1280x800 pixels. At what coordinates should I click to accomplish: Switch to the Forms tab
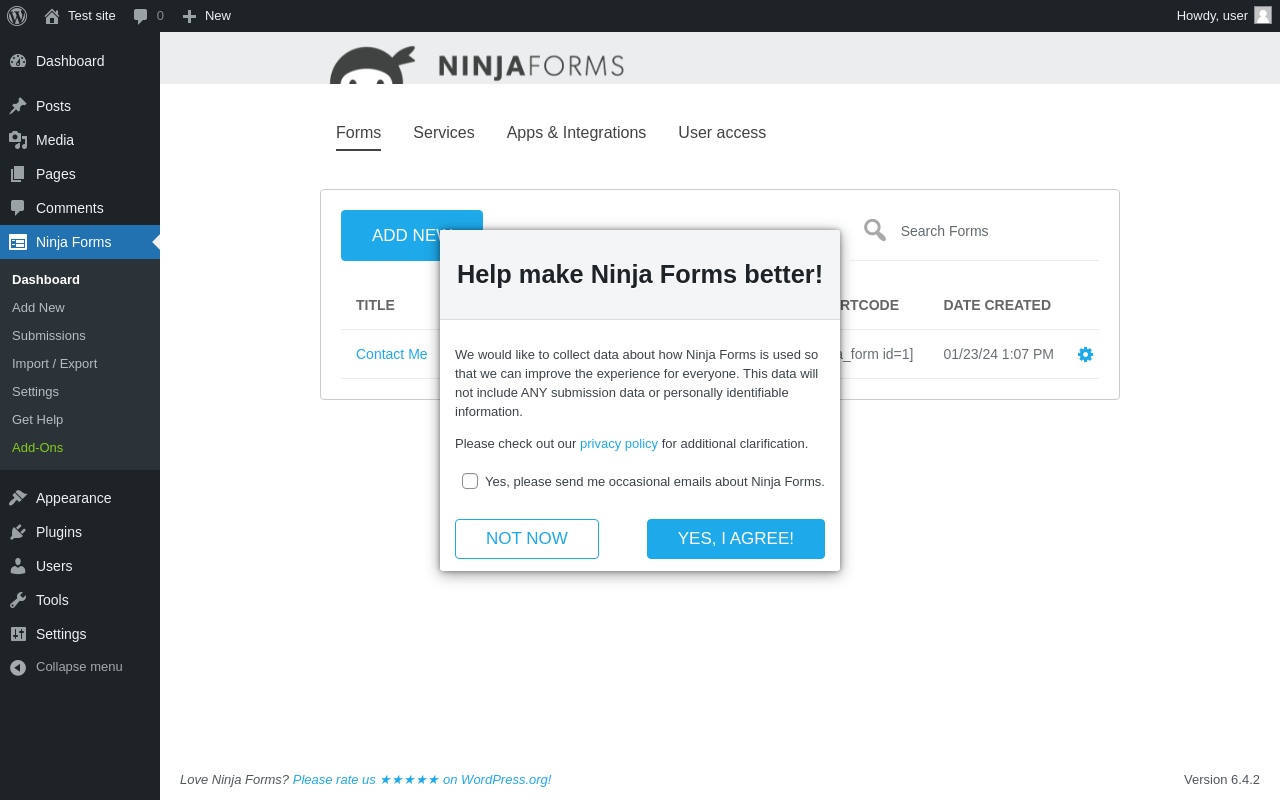[358, 133]
